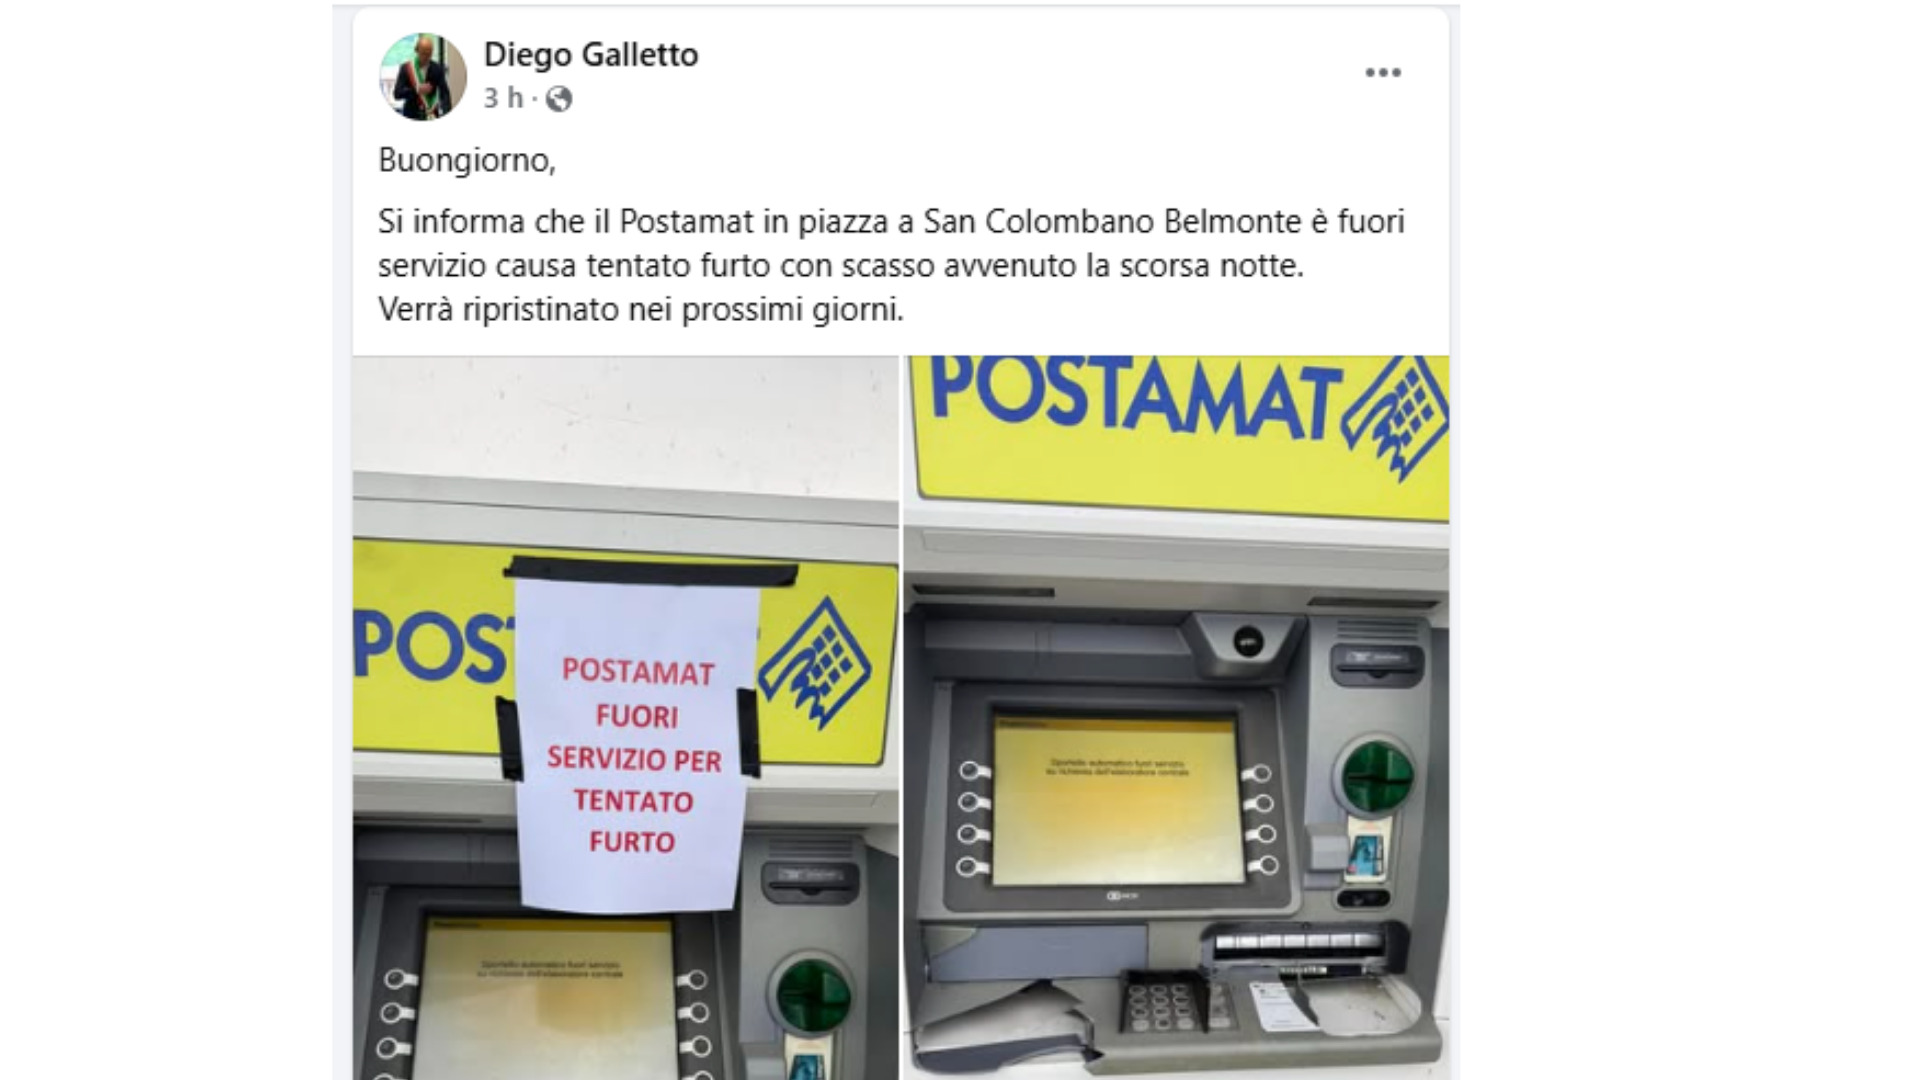Open the three-dots post options menu
The image size is (1920, 1080).
1383,73
